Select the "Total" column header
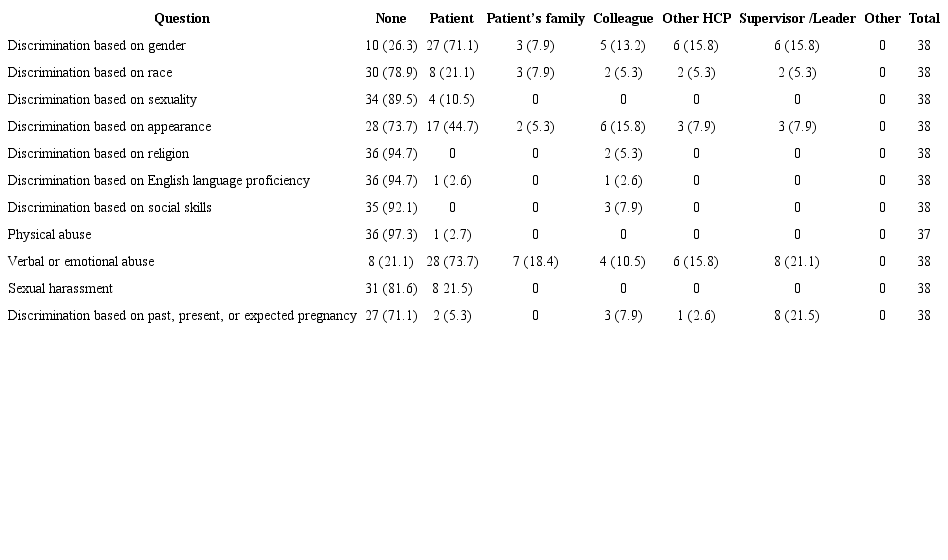 click(x=924, y=19)
